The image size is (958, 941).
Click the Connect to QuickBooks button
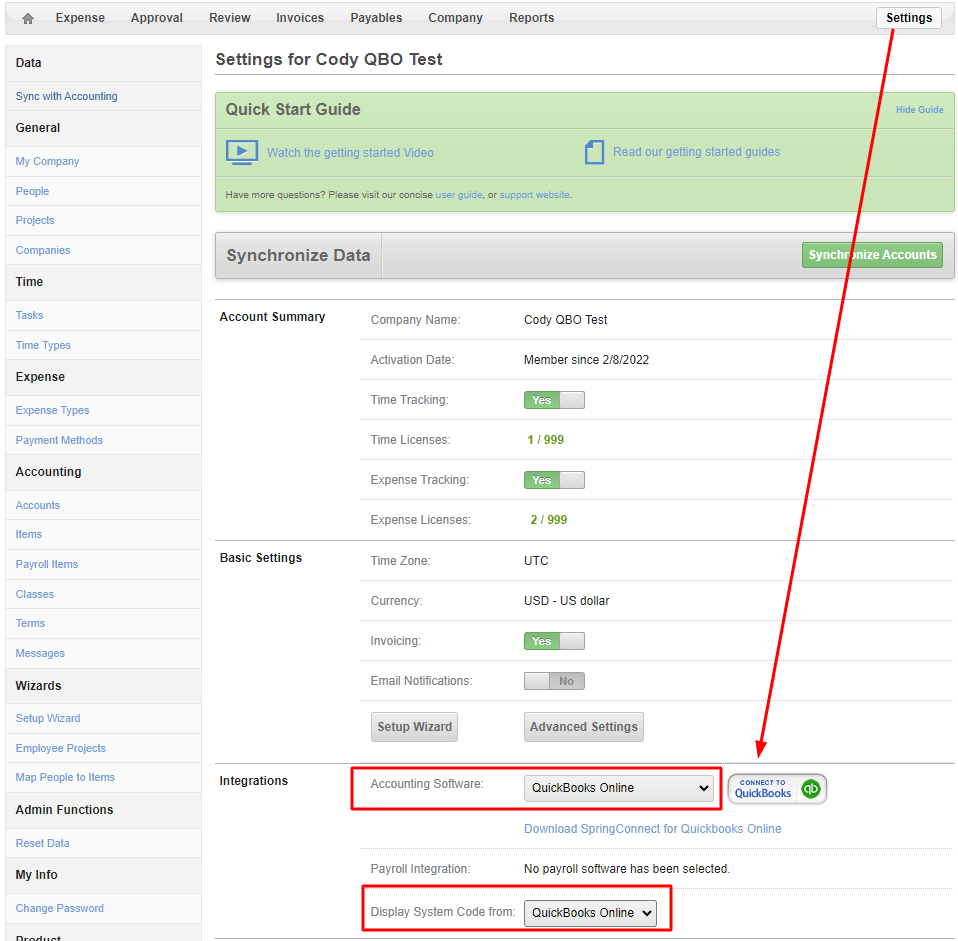click(777, 788)
